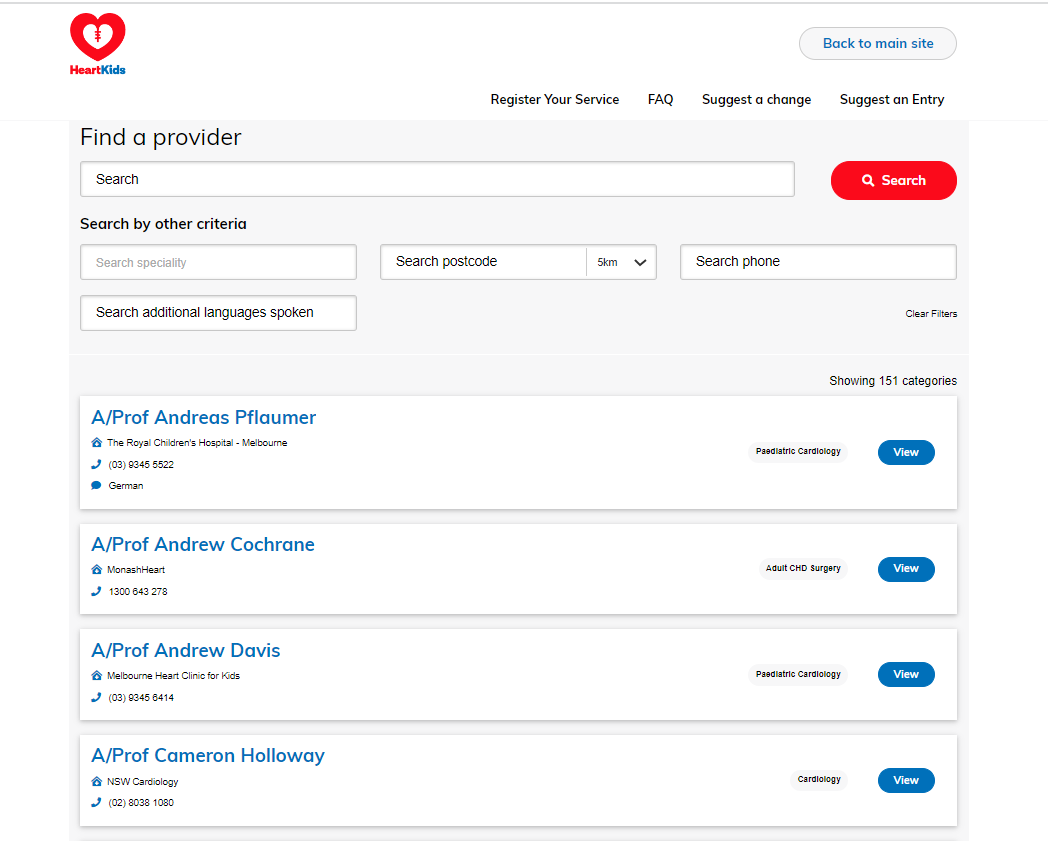Image resolution: width=1048 pixels, height=841 pixels.
Task: Click phone icon next to (03) 9345 5522
Action: 96,464
